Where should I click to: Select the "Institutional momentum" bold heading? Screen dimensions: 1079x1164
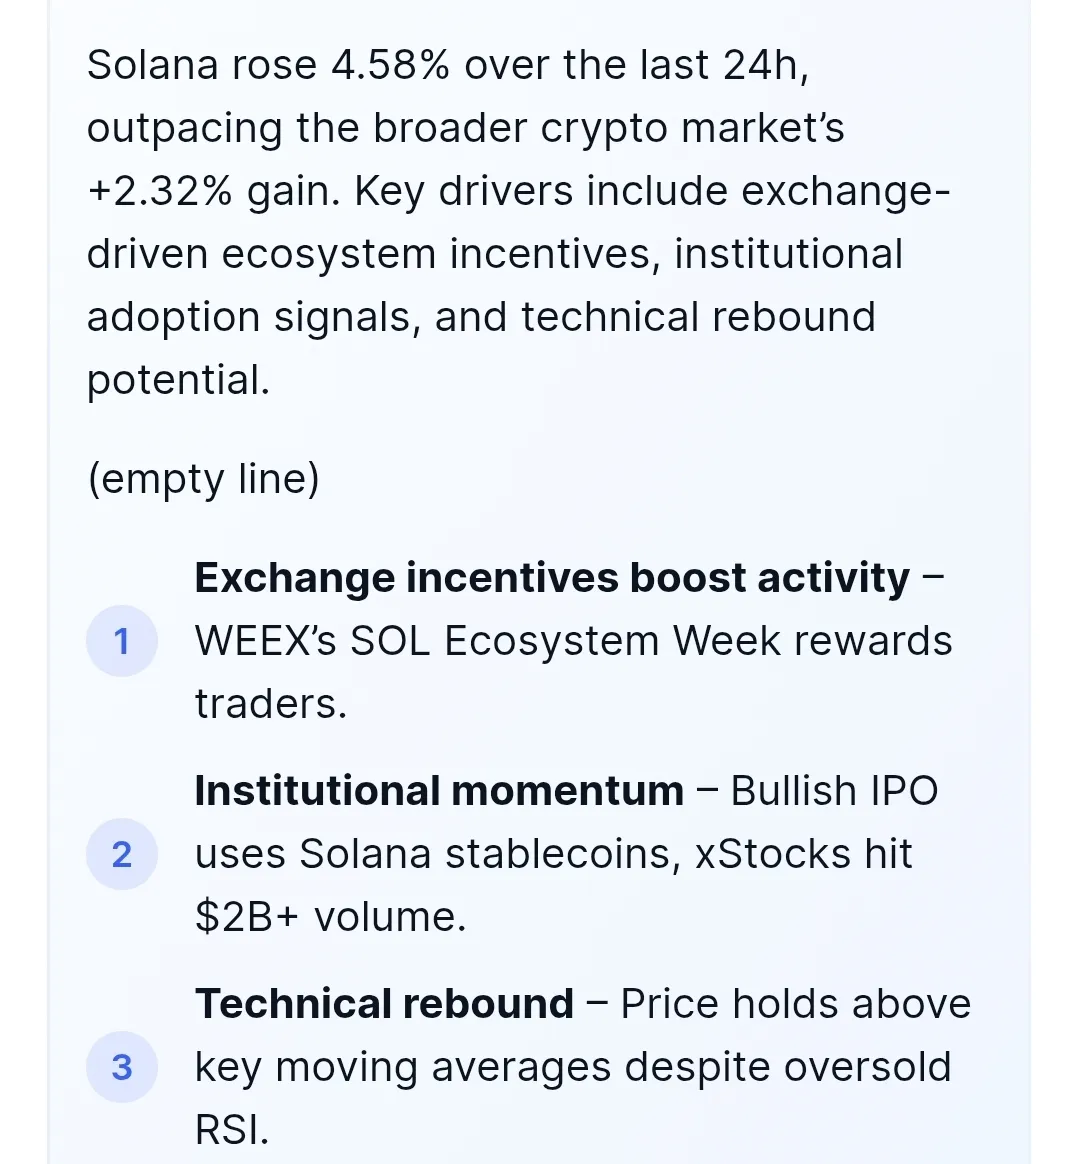point(439,791)
